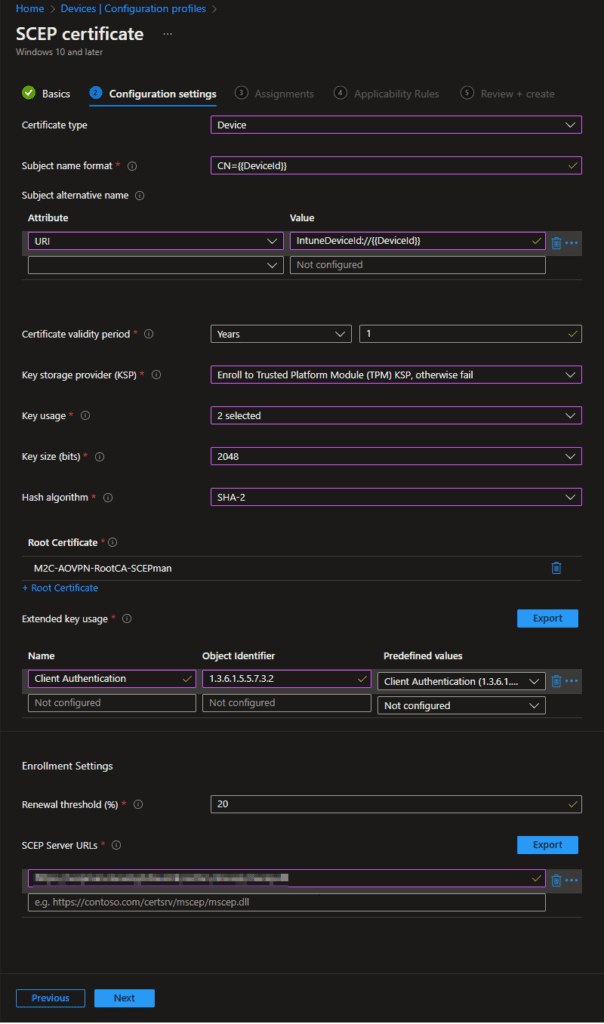Viewport: 604px width, 1024px height.
Task: Show info for Hash algorithm
Action: [108, 498]
